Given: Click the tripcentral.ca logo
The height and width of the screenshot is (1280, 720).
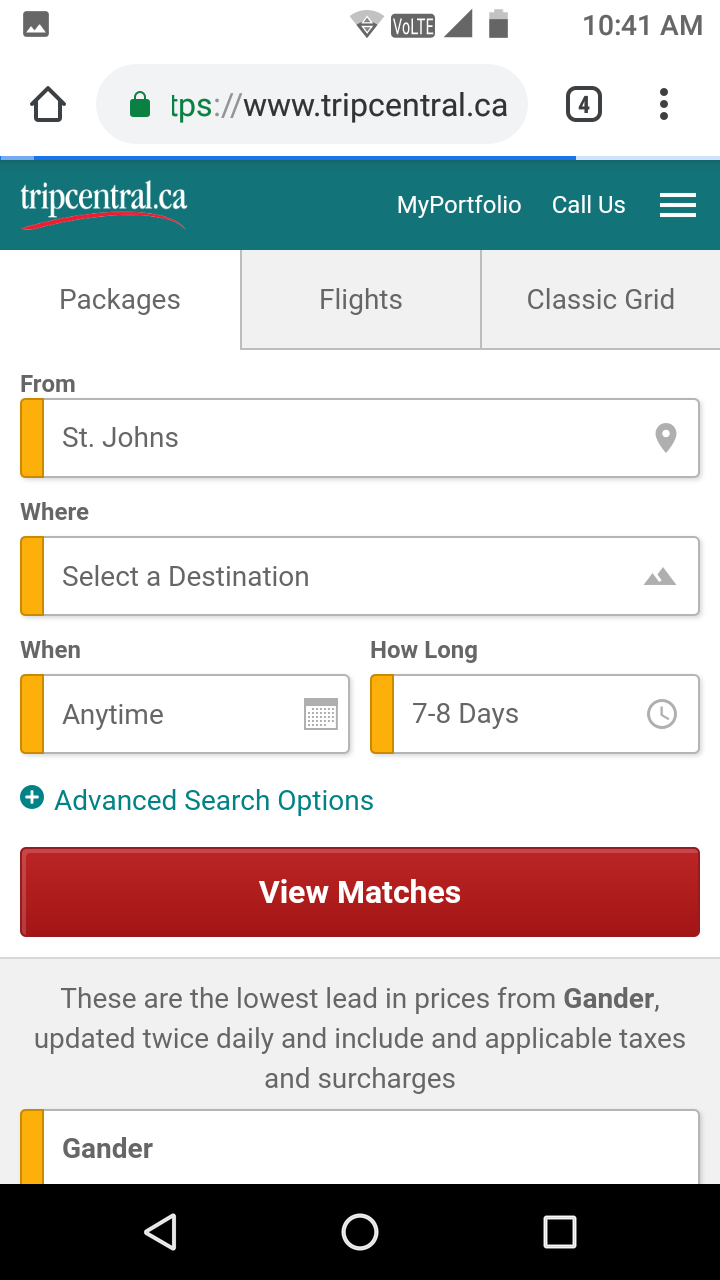Looking at the screenshot, I should [104, 205].
